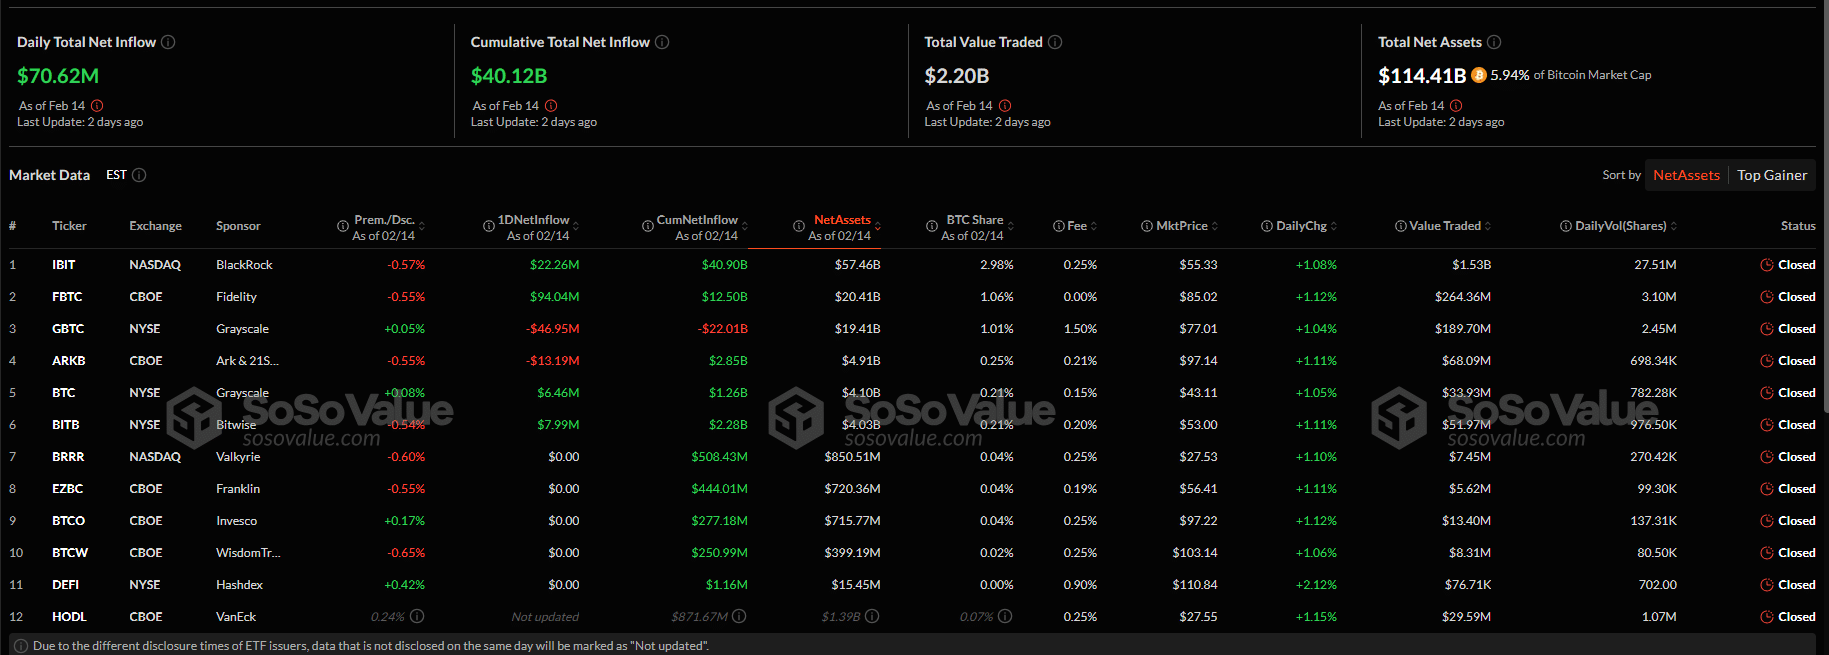Sort by CumNetInflow column arrows
1829x655 pixels.
pos(745,226)
